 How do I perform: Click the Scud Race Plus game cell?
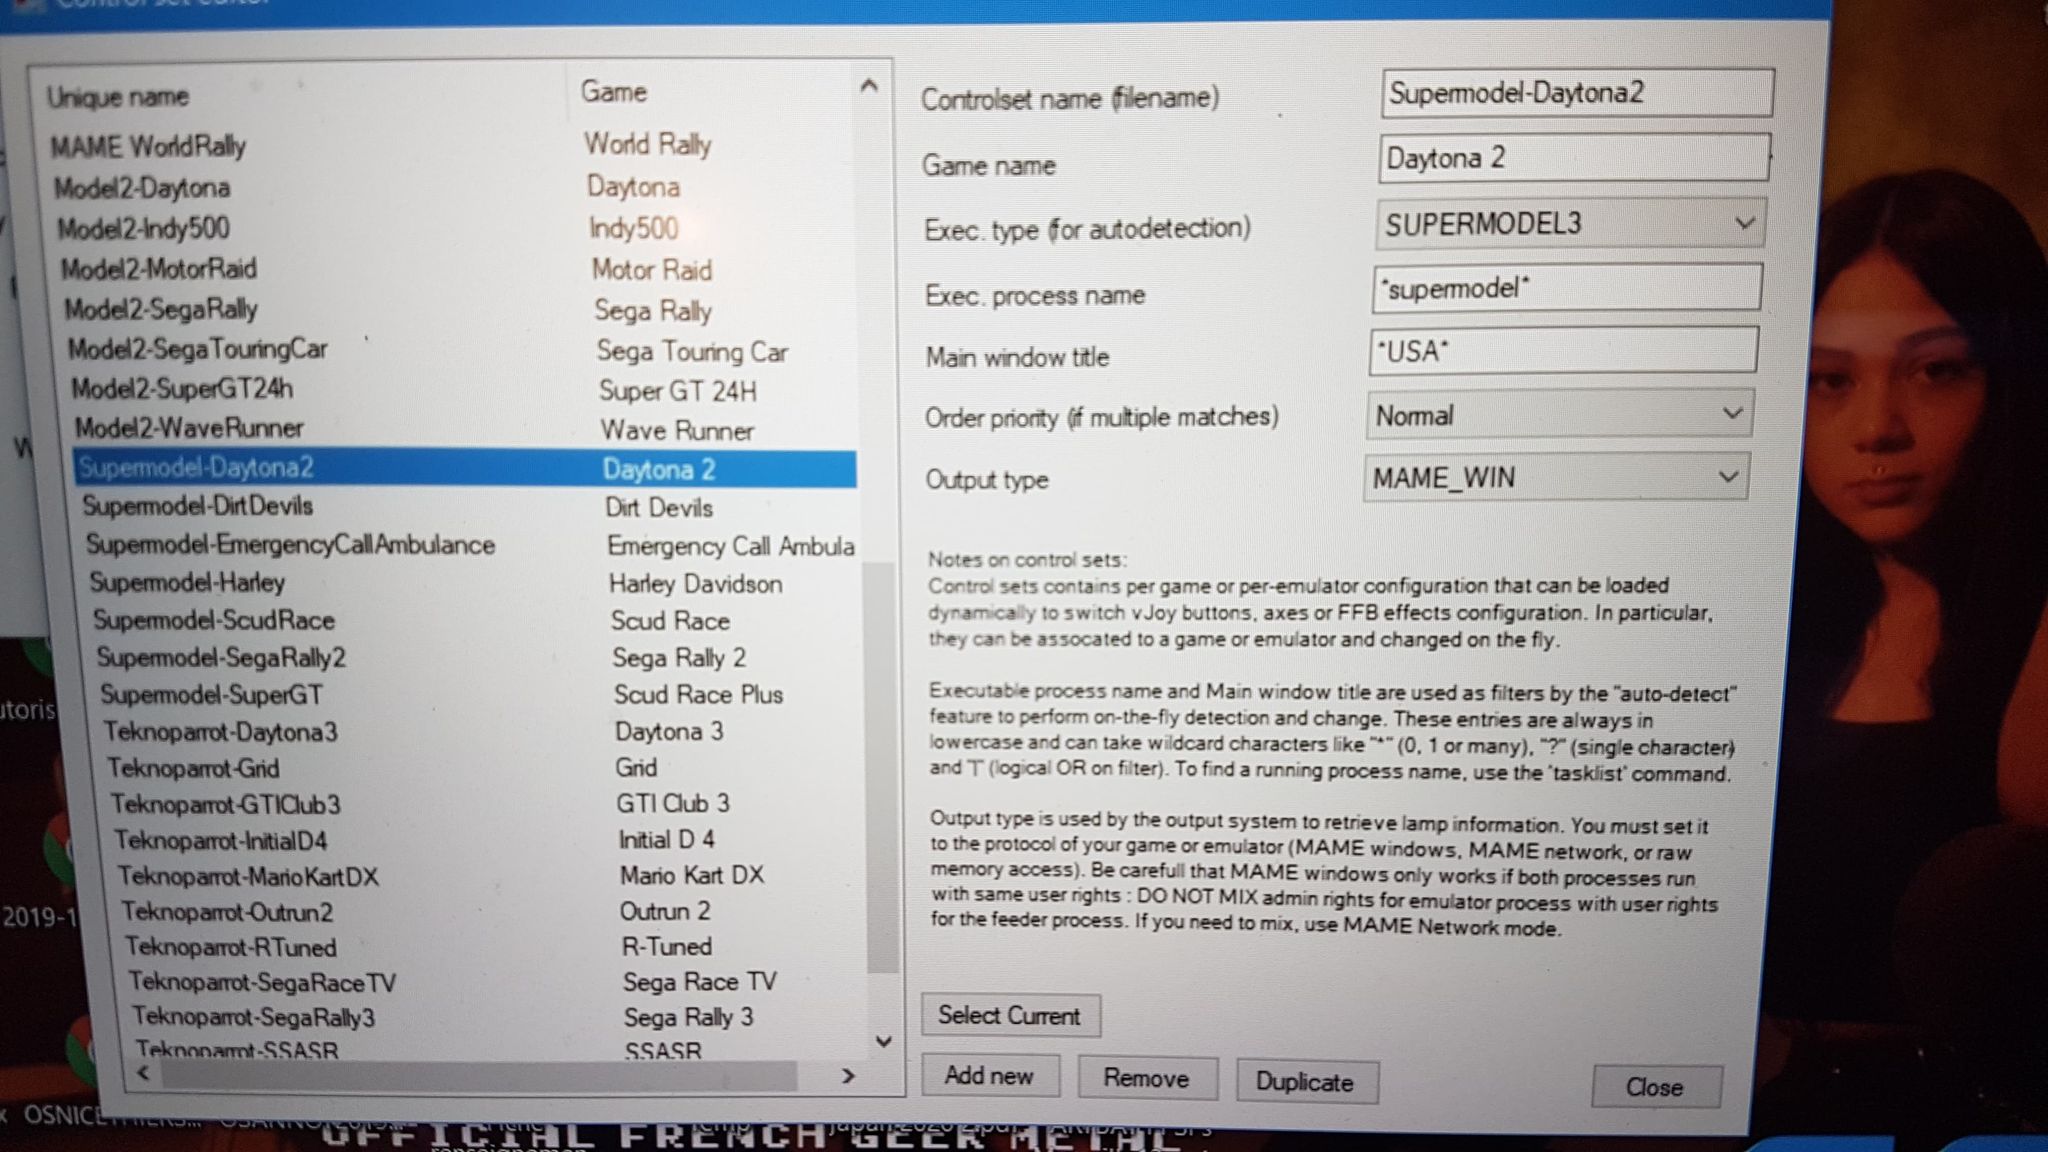[698, 694]
